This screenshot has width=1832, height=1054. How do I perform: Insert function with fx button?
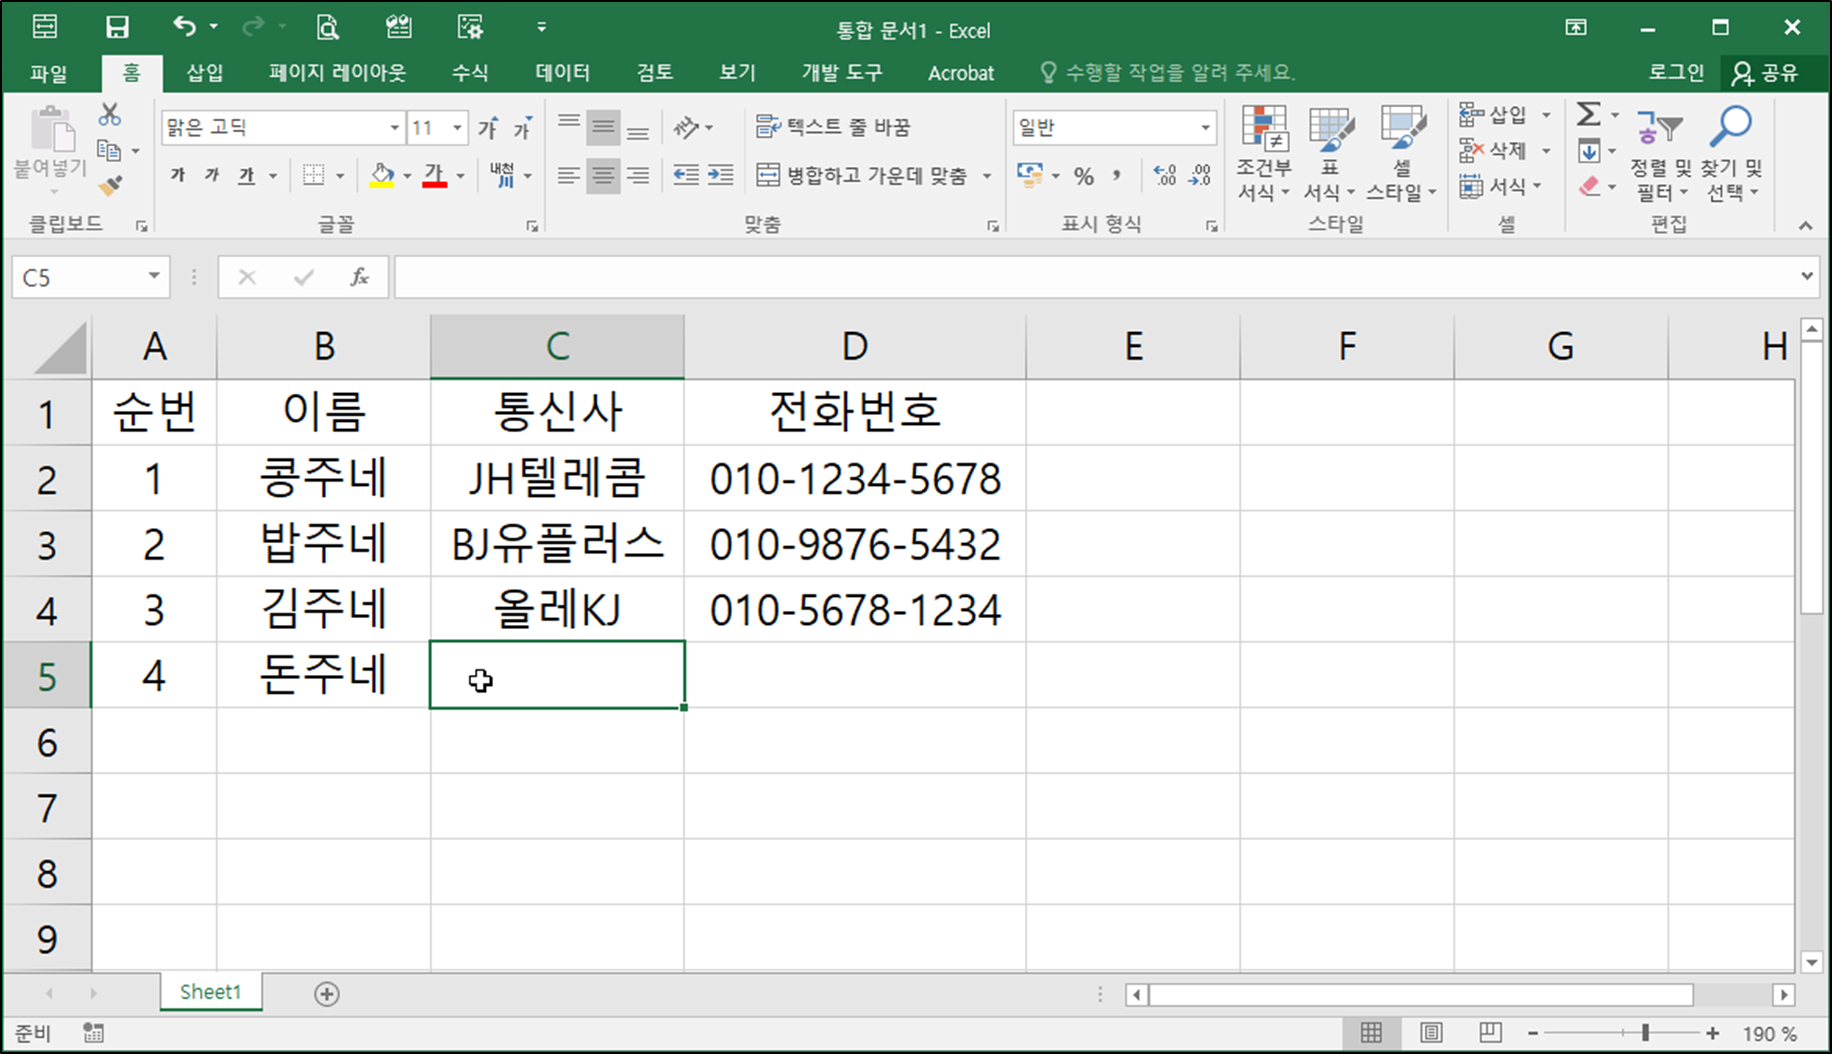(x=359, y=277)
